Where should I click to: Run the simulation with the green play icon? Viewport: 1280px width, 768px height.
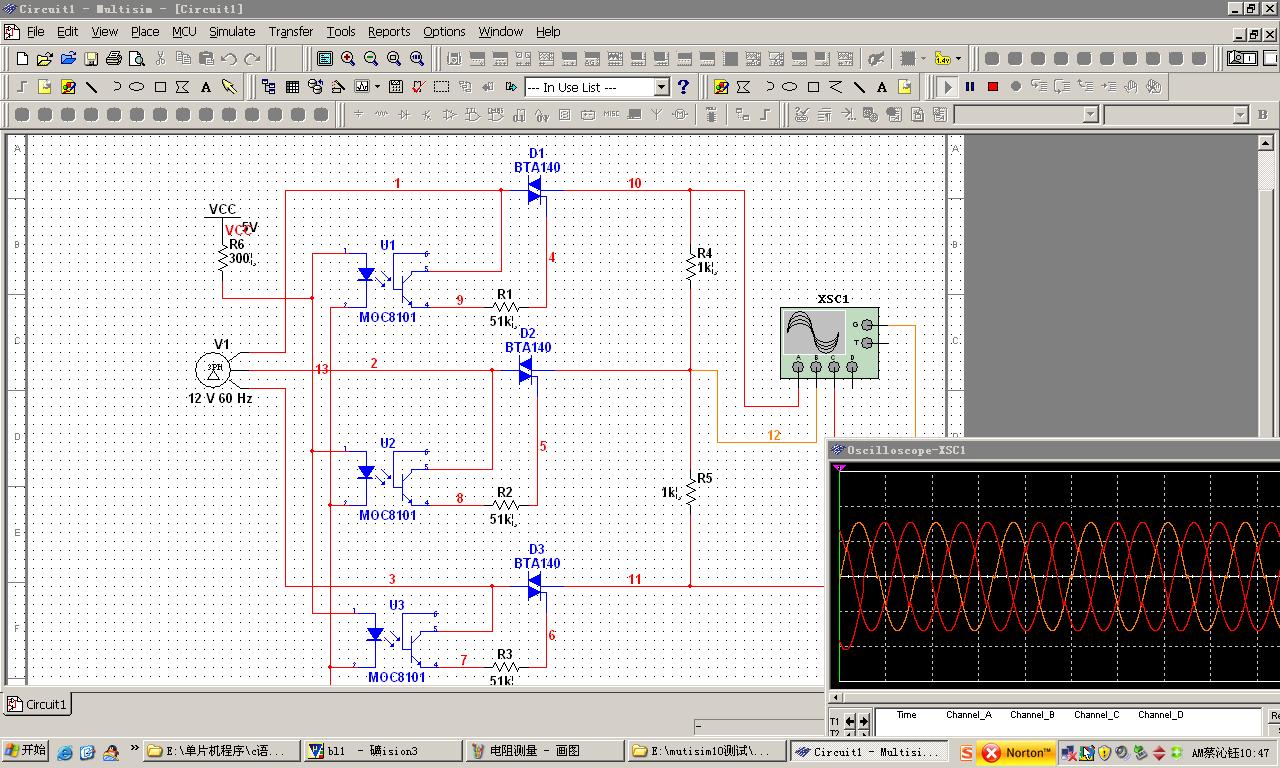click(947, 86)
